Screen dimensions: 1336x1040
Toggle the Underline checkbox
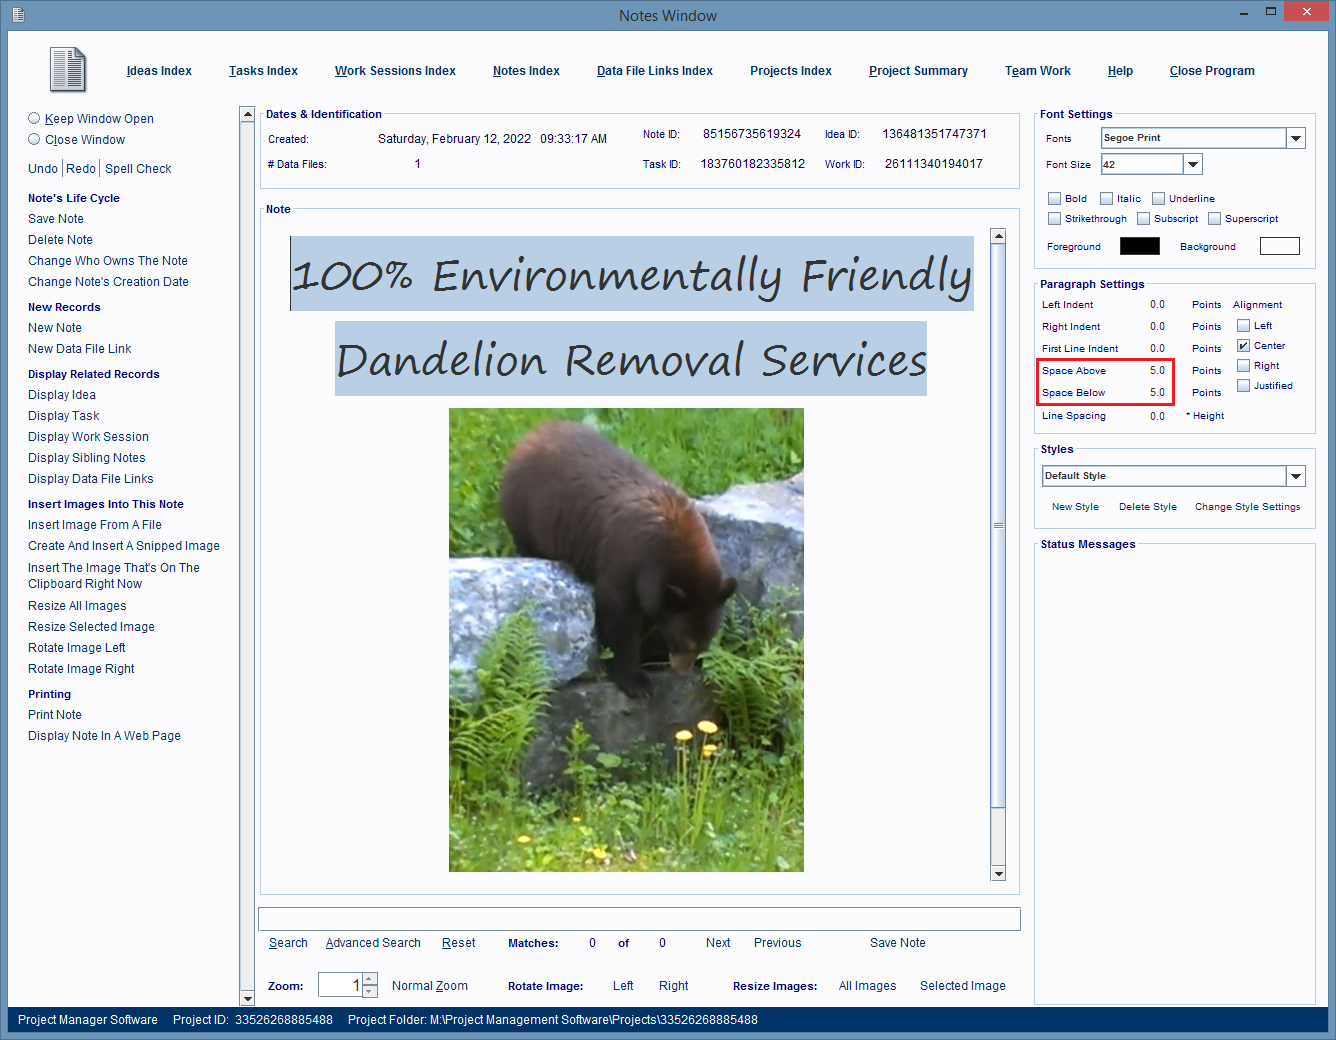coord(1158,198)
